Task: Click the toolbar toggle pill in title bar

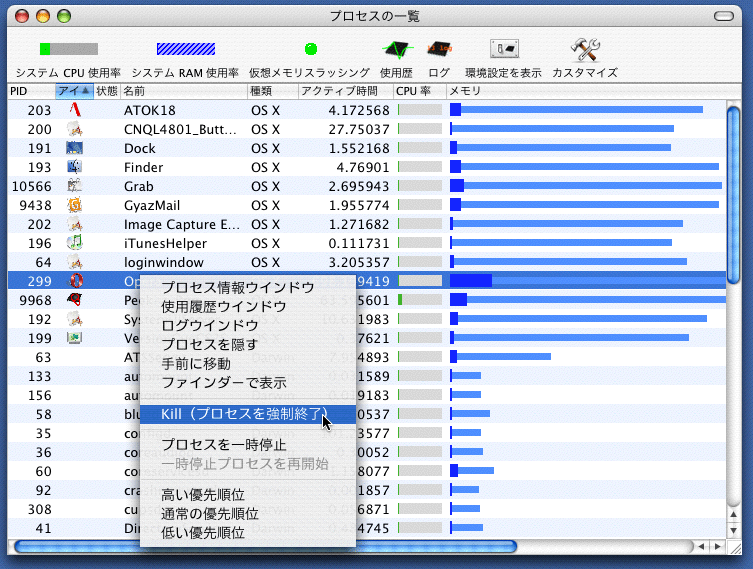Action: pos(724,16)
